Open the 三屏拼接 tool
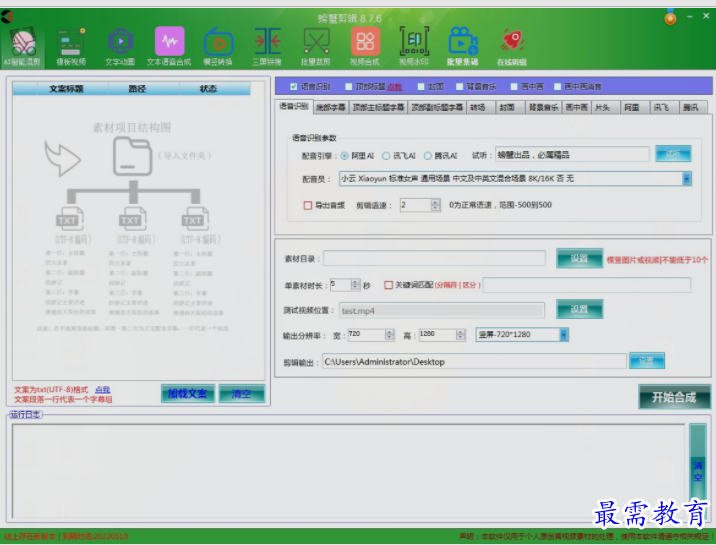 [x=267, y=47]
